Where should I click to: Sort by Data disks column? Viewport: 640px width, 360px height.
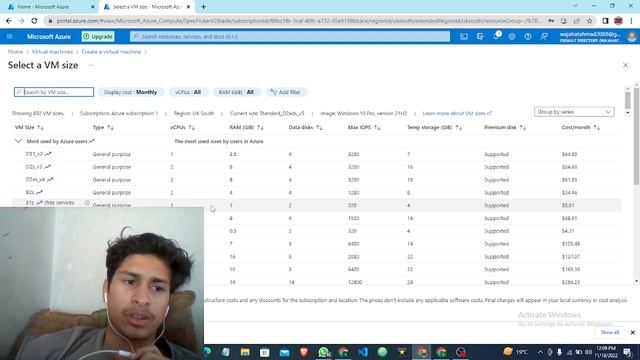point(305,127)
